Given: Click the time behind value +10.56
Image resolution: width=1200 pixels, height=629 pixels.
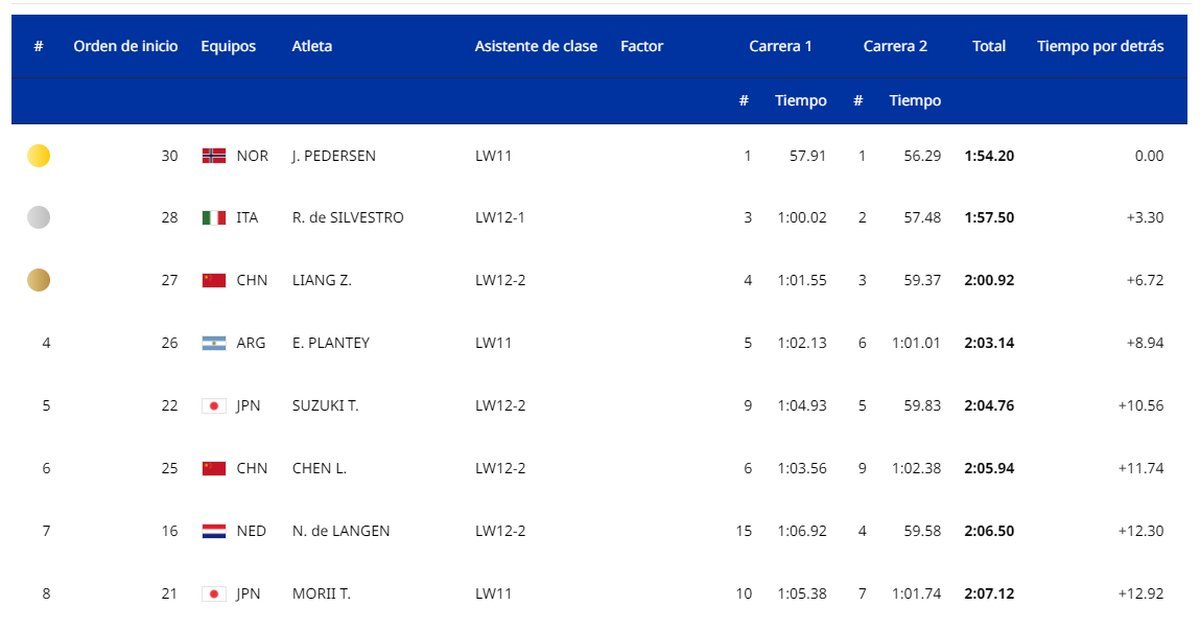Looking at the screenshot, I should point(1140,406).
